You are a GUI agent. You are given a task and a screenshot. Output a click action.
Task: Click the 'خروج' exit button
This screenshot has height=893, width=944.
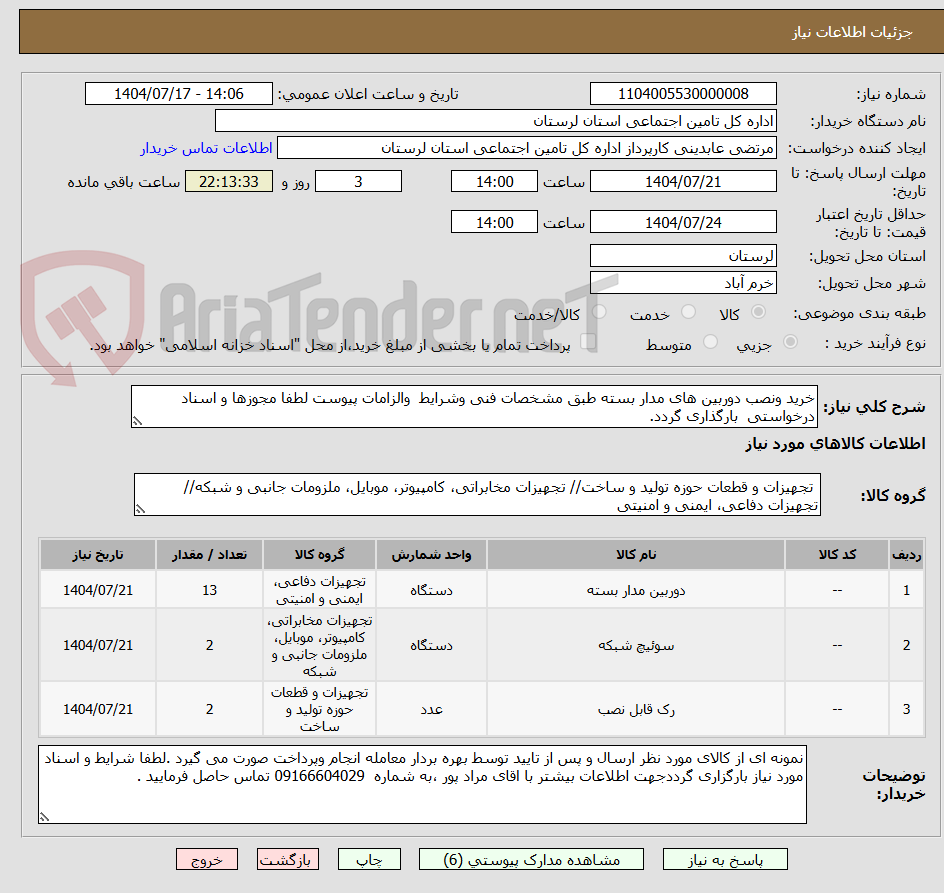coord(206,859)
